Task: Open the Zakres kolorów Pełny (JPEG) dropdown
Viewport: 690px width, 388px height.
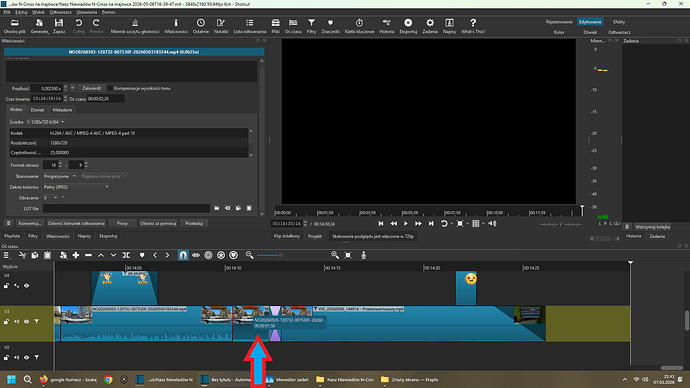Action: 77,187
